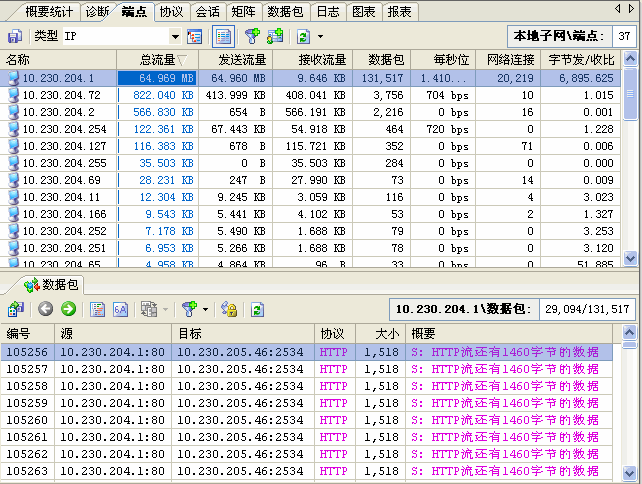Image resolution: width=642 pixels, height=484 pixels.
Task: Toggle the highlighted details view button
Action: pos(223,36)
